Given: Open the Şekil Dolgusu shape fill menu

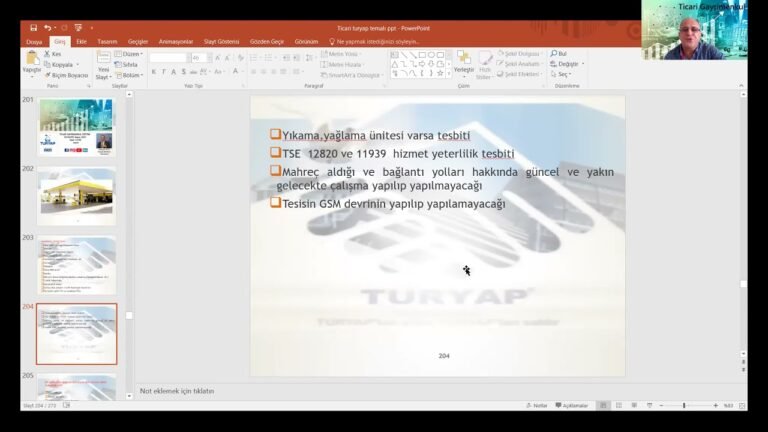Looking at the screenshot, I should click(x=519, y=53).
